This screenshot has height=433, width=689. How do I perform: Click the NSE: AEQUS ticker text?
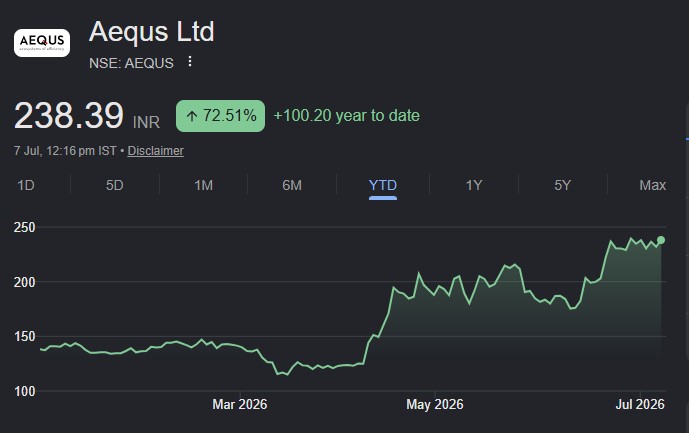point(131,63)
